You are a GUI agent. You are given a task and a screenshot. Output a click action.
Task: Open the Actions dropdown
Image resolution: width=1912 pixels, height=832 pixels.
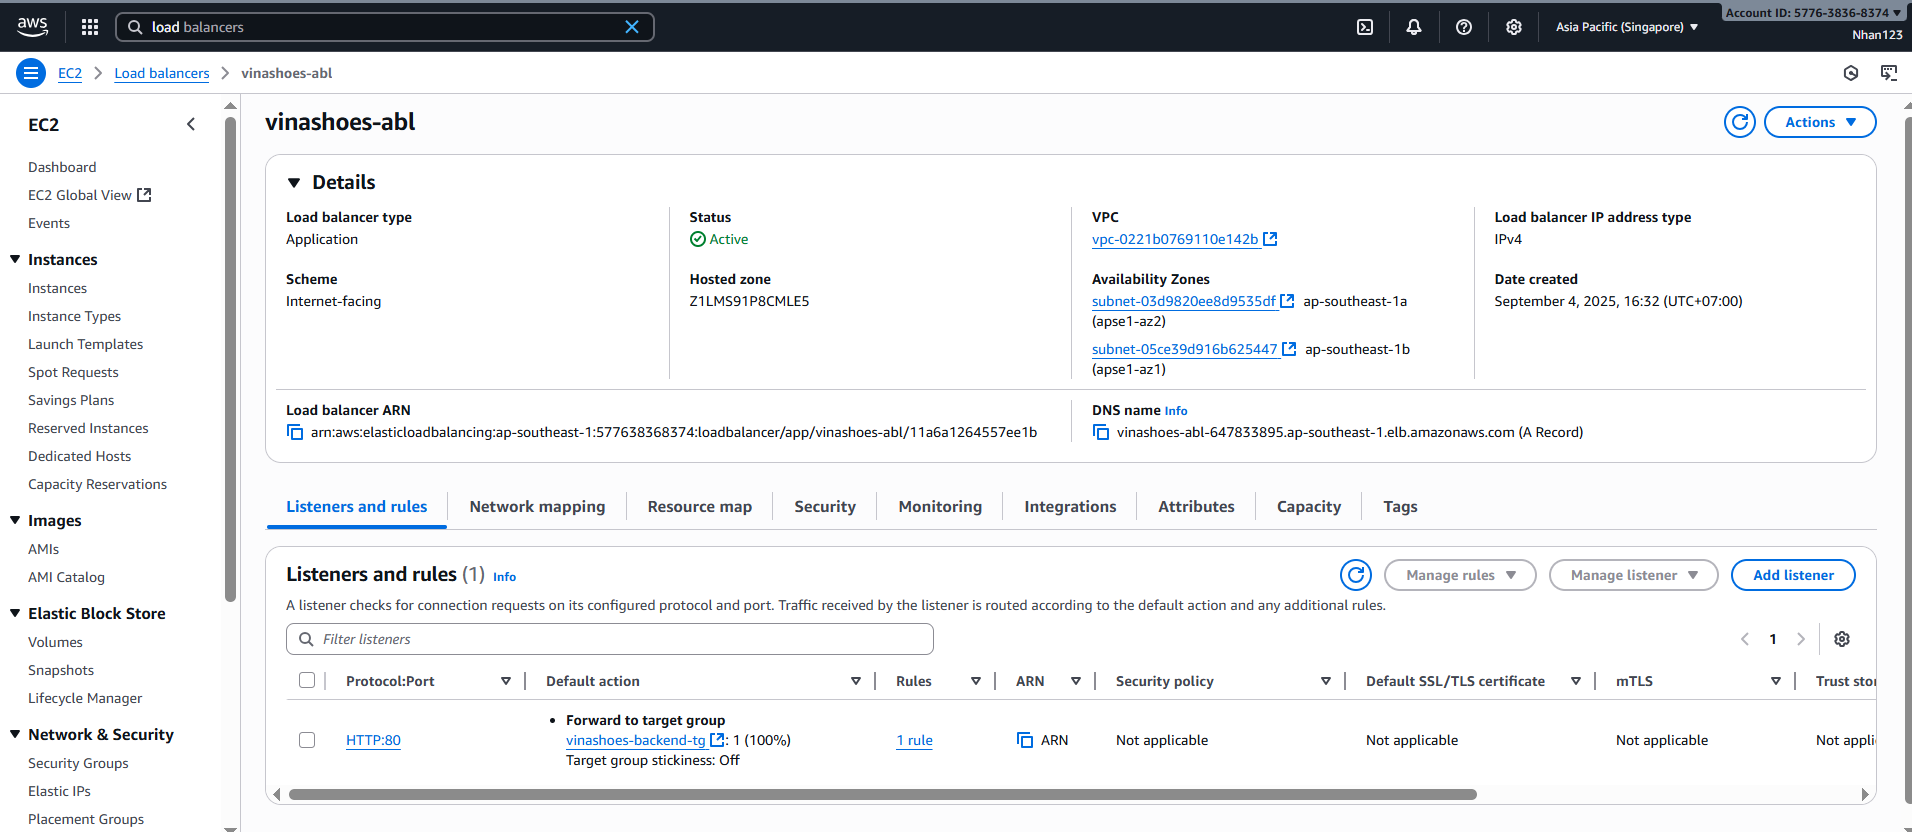[x=1819, y=122]
